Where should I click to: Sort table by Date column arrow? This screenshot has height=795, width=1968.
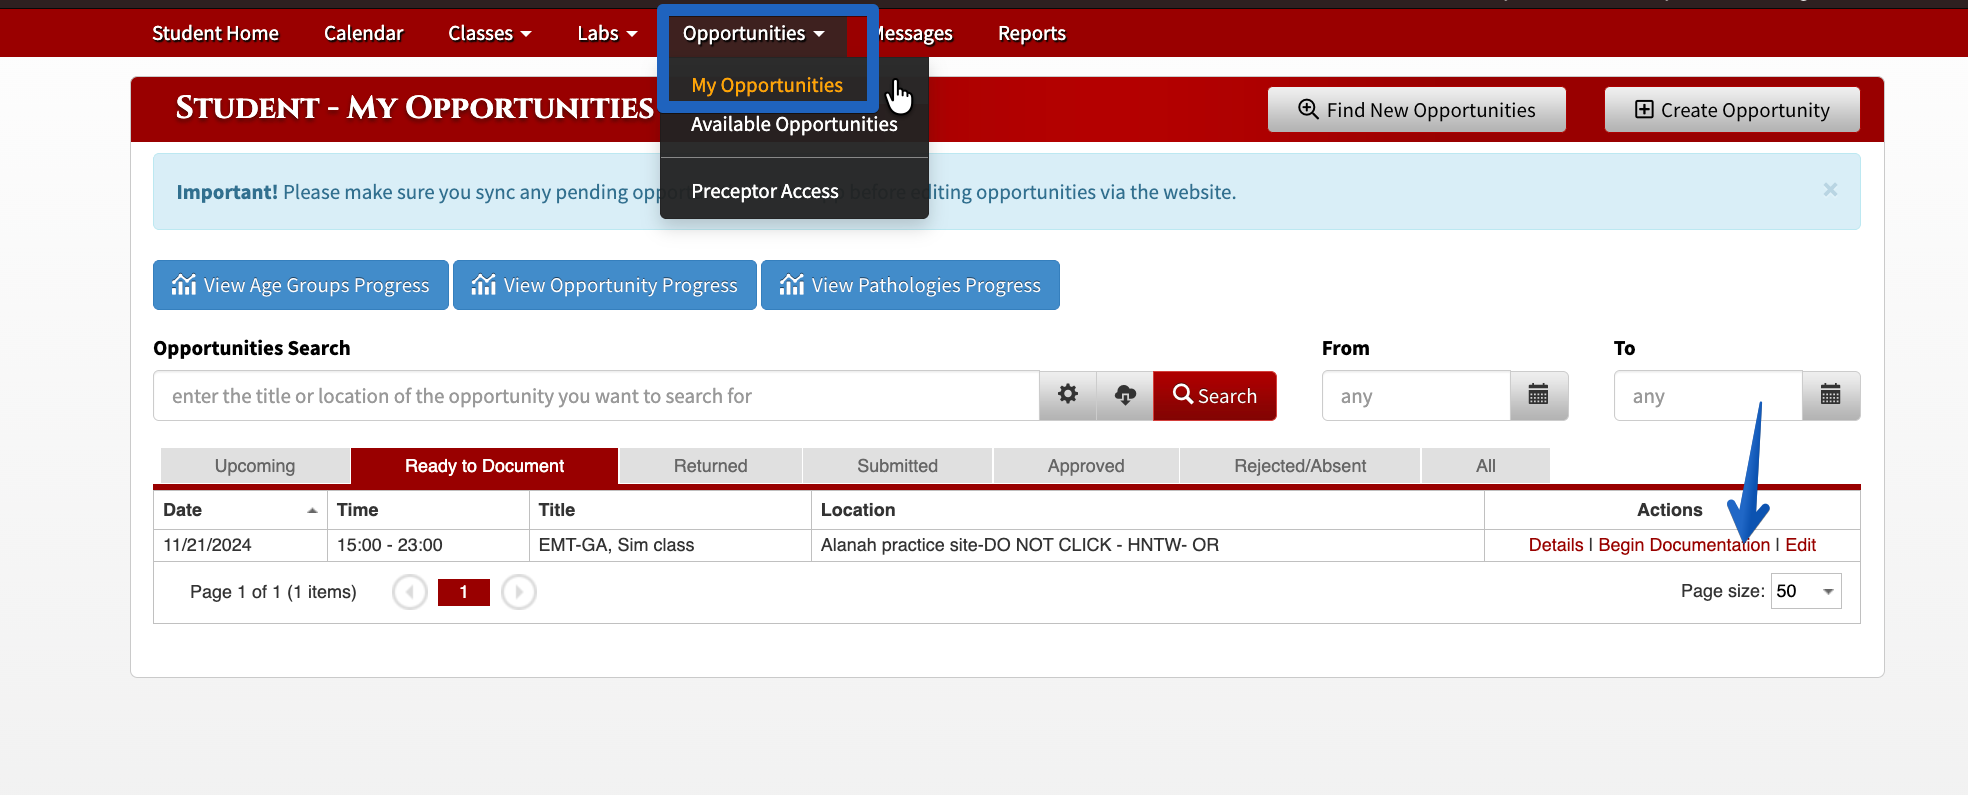point(312,510)
